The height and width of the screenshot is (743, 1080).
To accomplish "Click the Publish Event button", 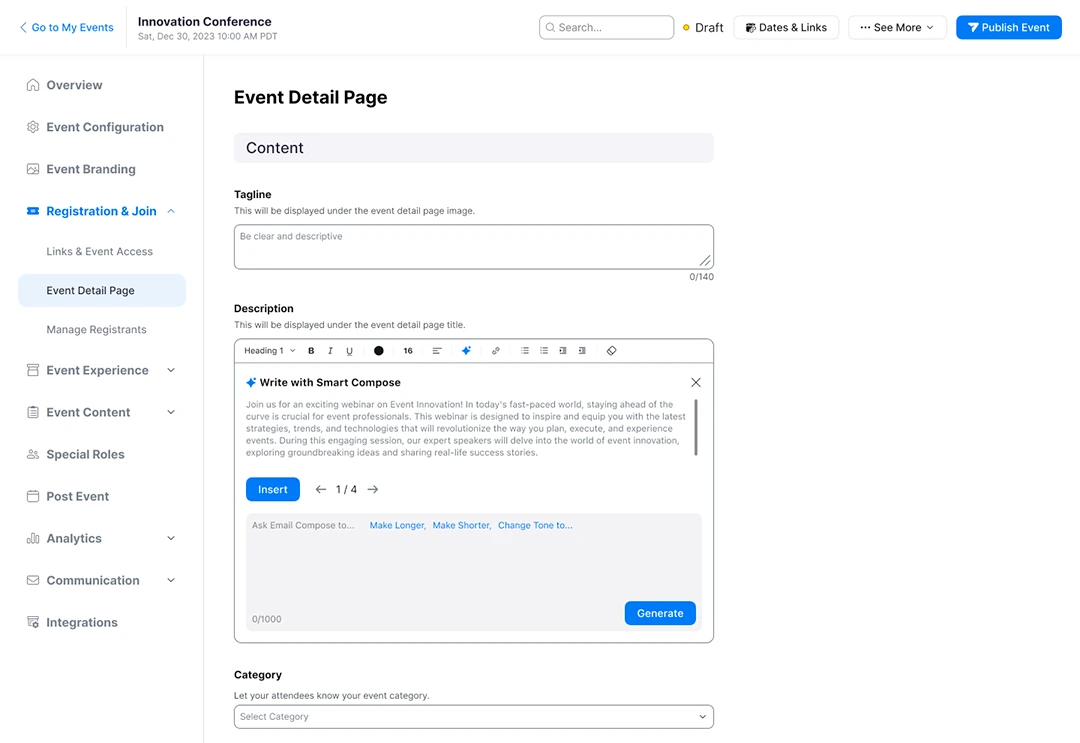I will coord(1008,27).
